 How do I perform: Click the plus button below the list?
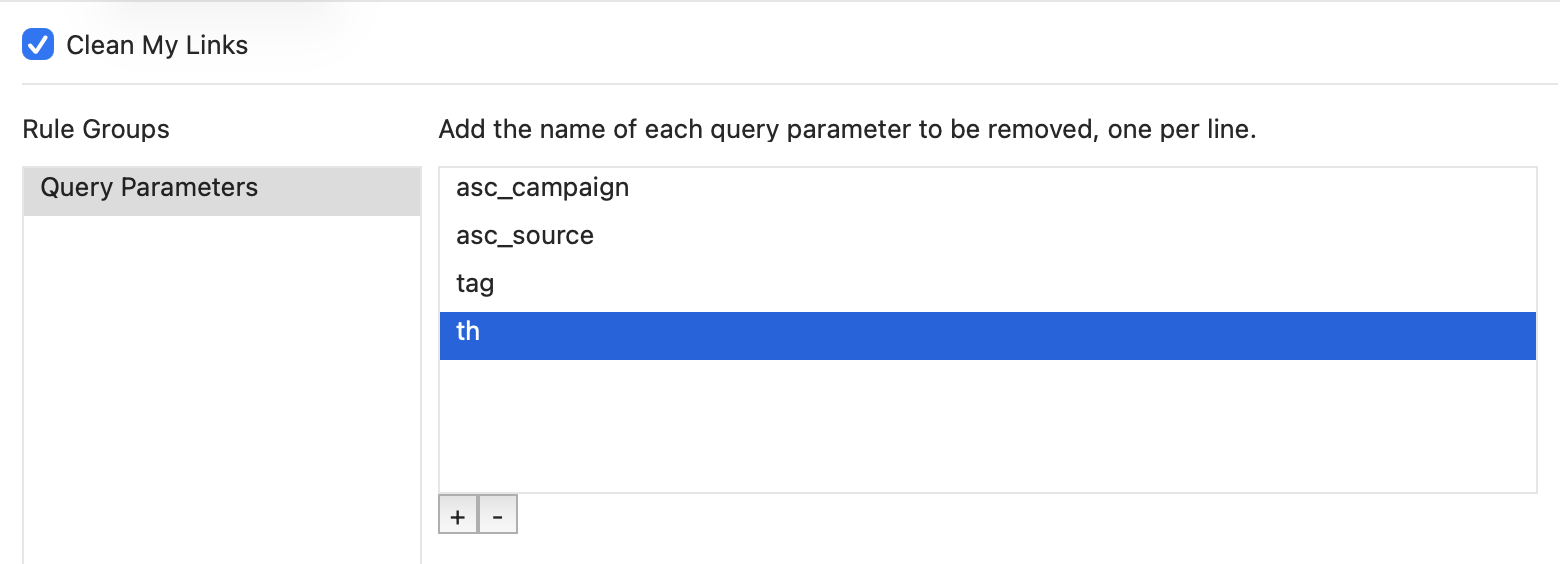click(458, 516)
